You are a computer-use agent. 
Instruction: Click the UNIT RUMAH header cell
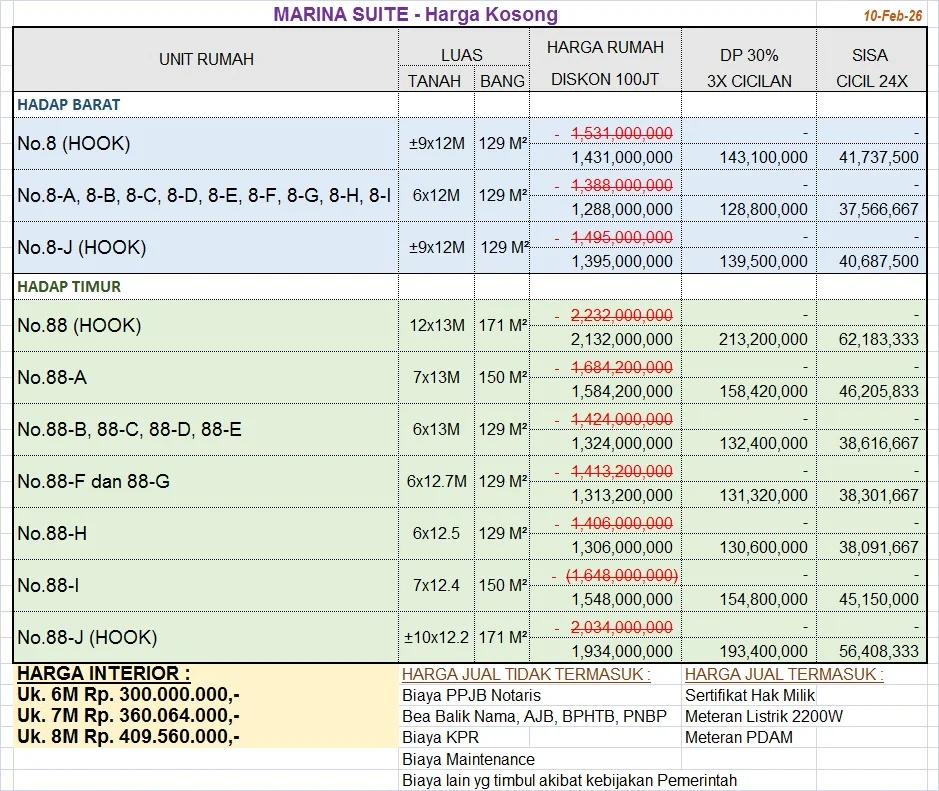[x=206, y=59]
